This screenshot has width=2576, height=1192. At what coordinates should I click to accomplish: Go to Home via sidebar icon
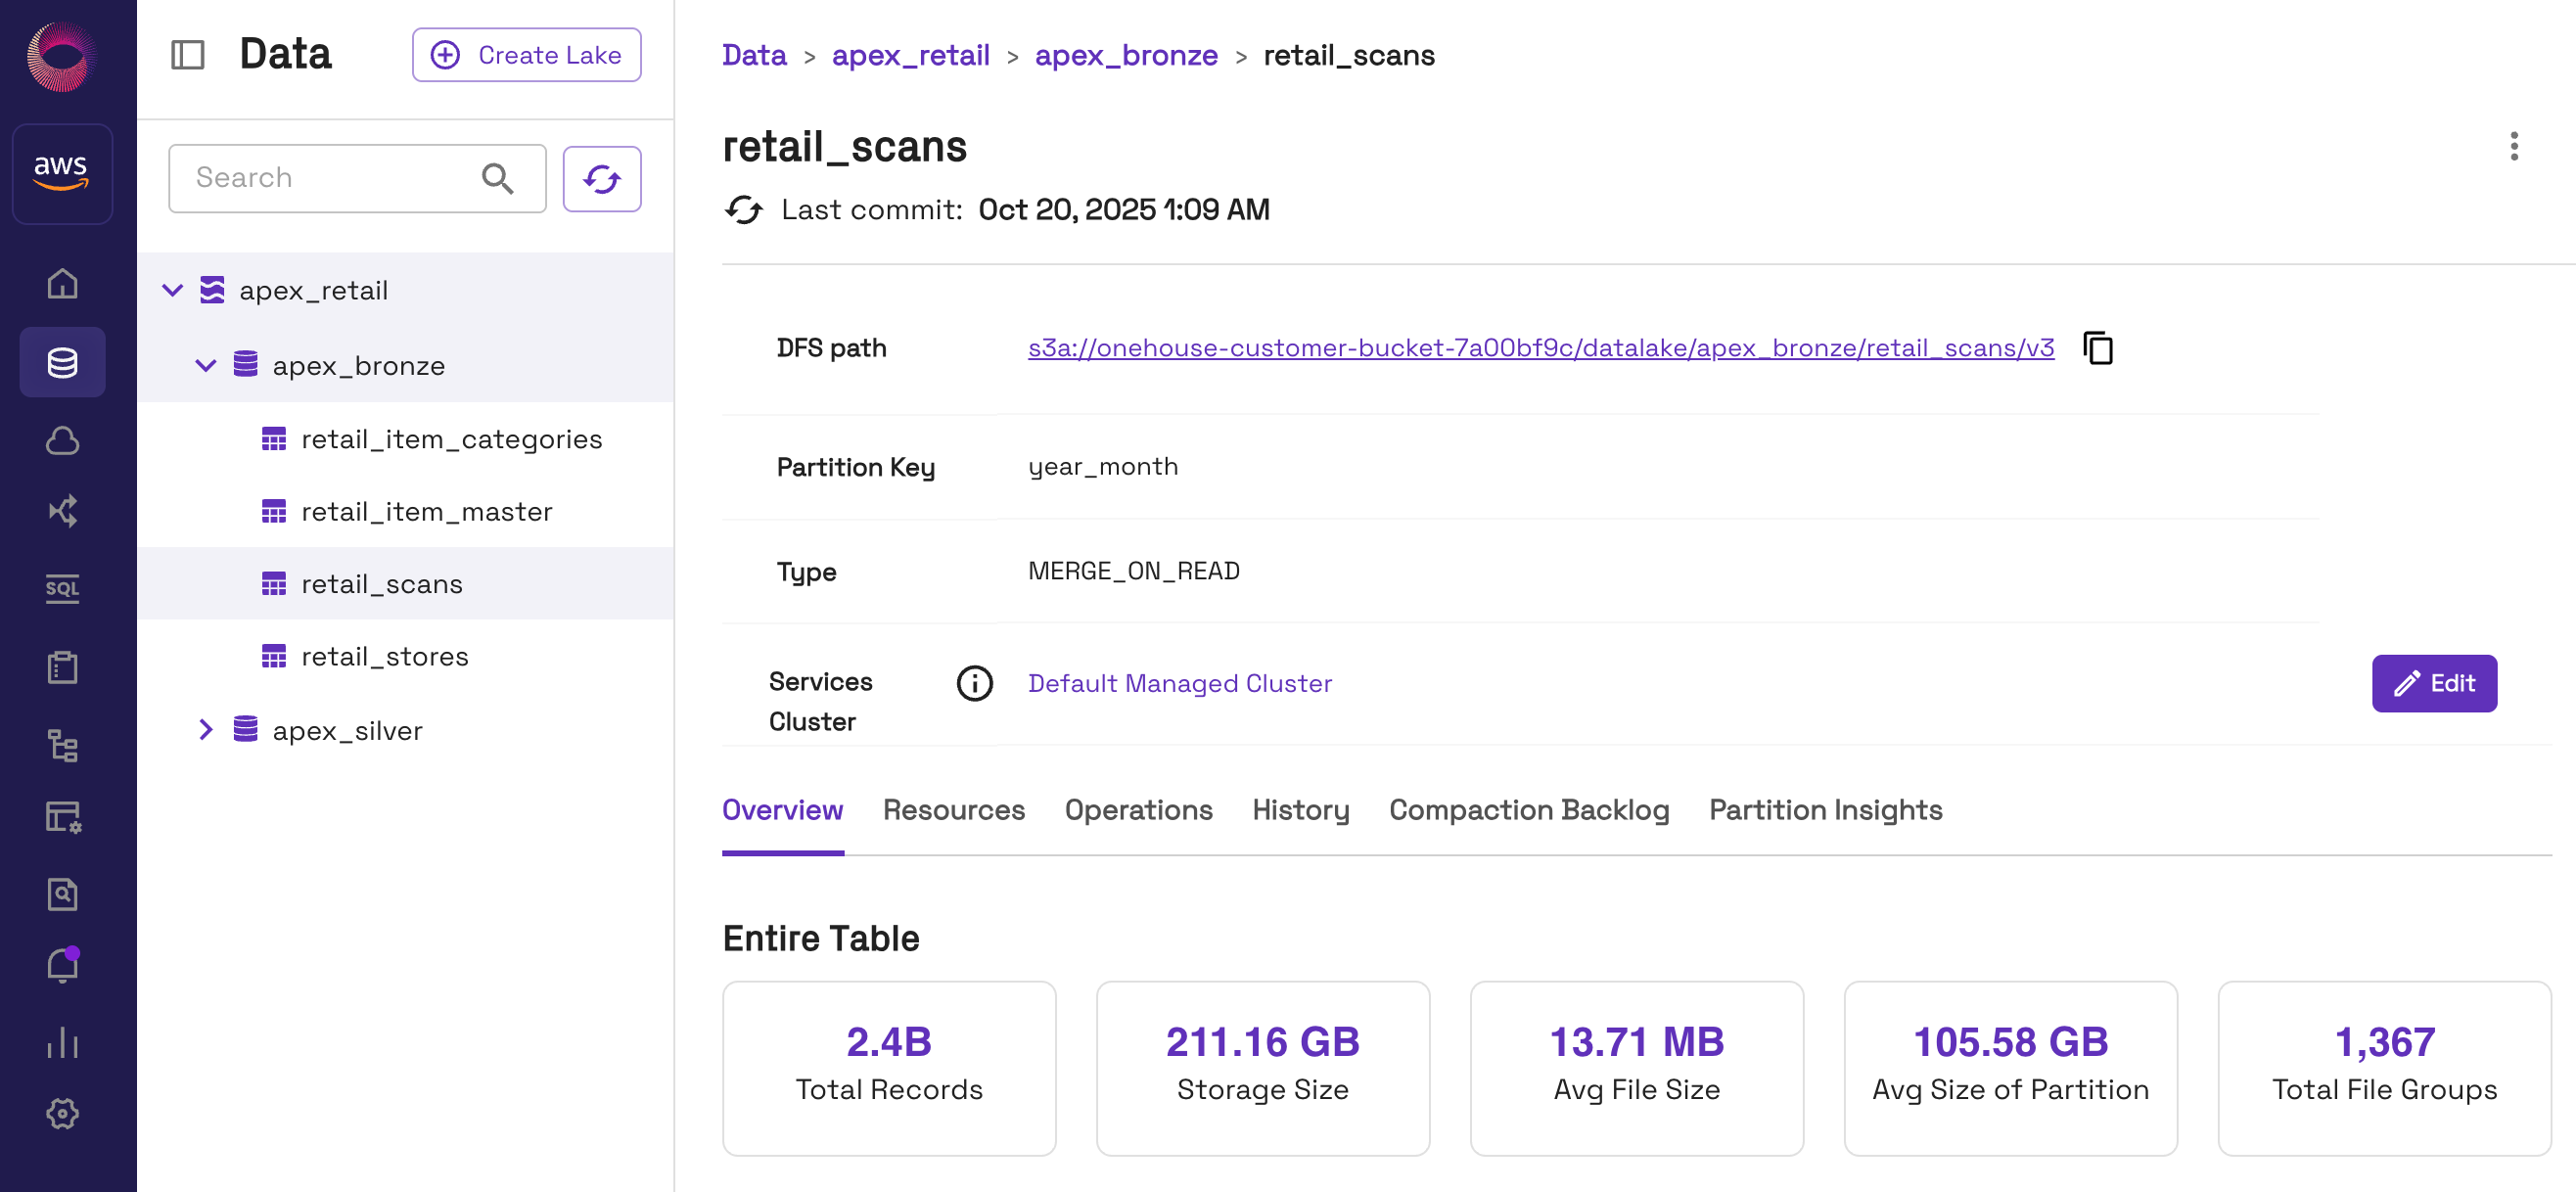point(62,284)
